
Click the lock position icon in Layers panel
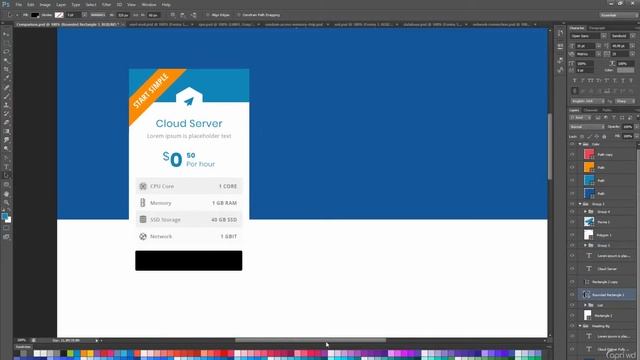click(x=597, y=136)
